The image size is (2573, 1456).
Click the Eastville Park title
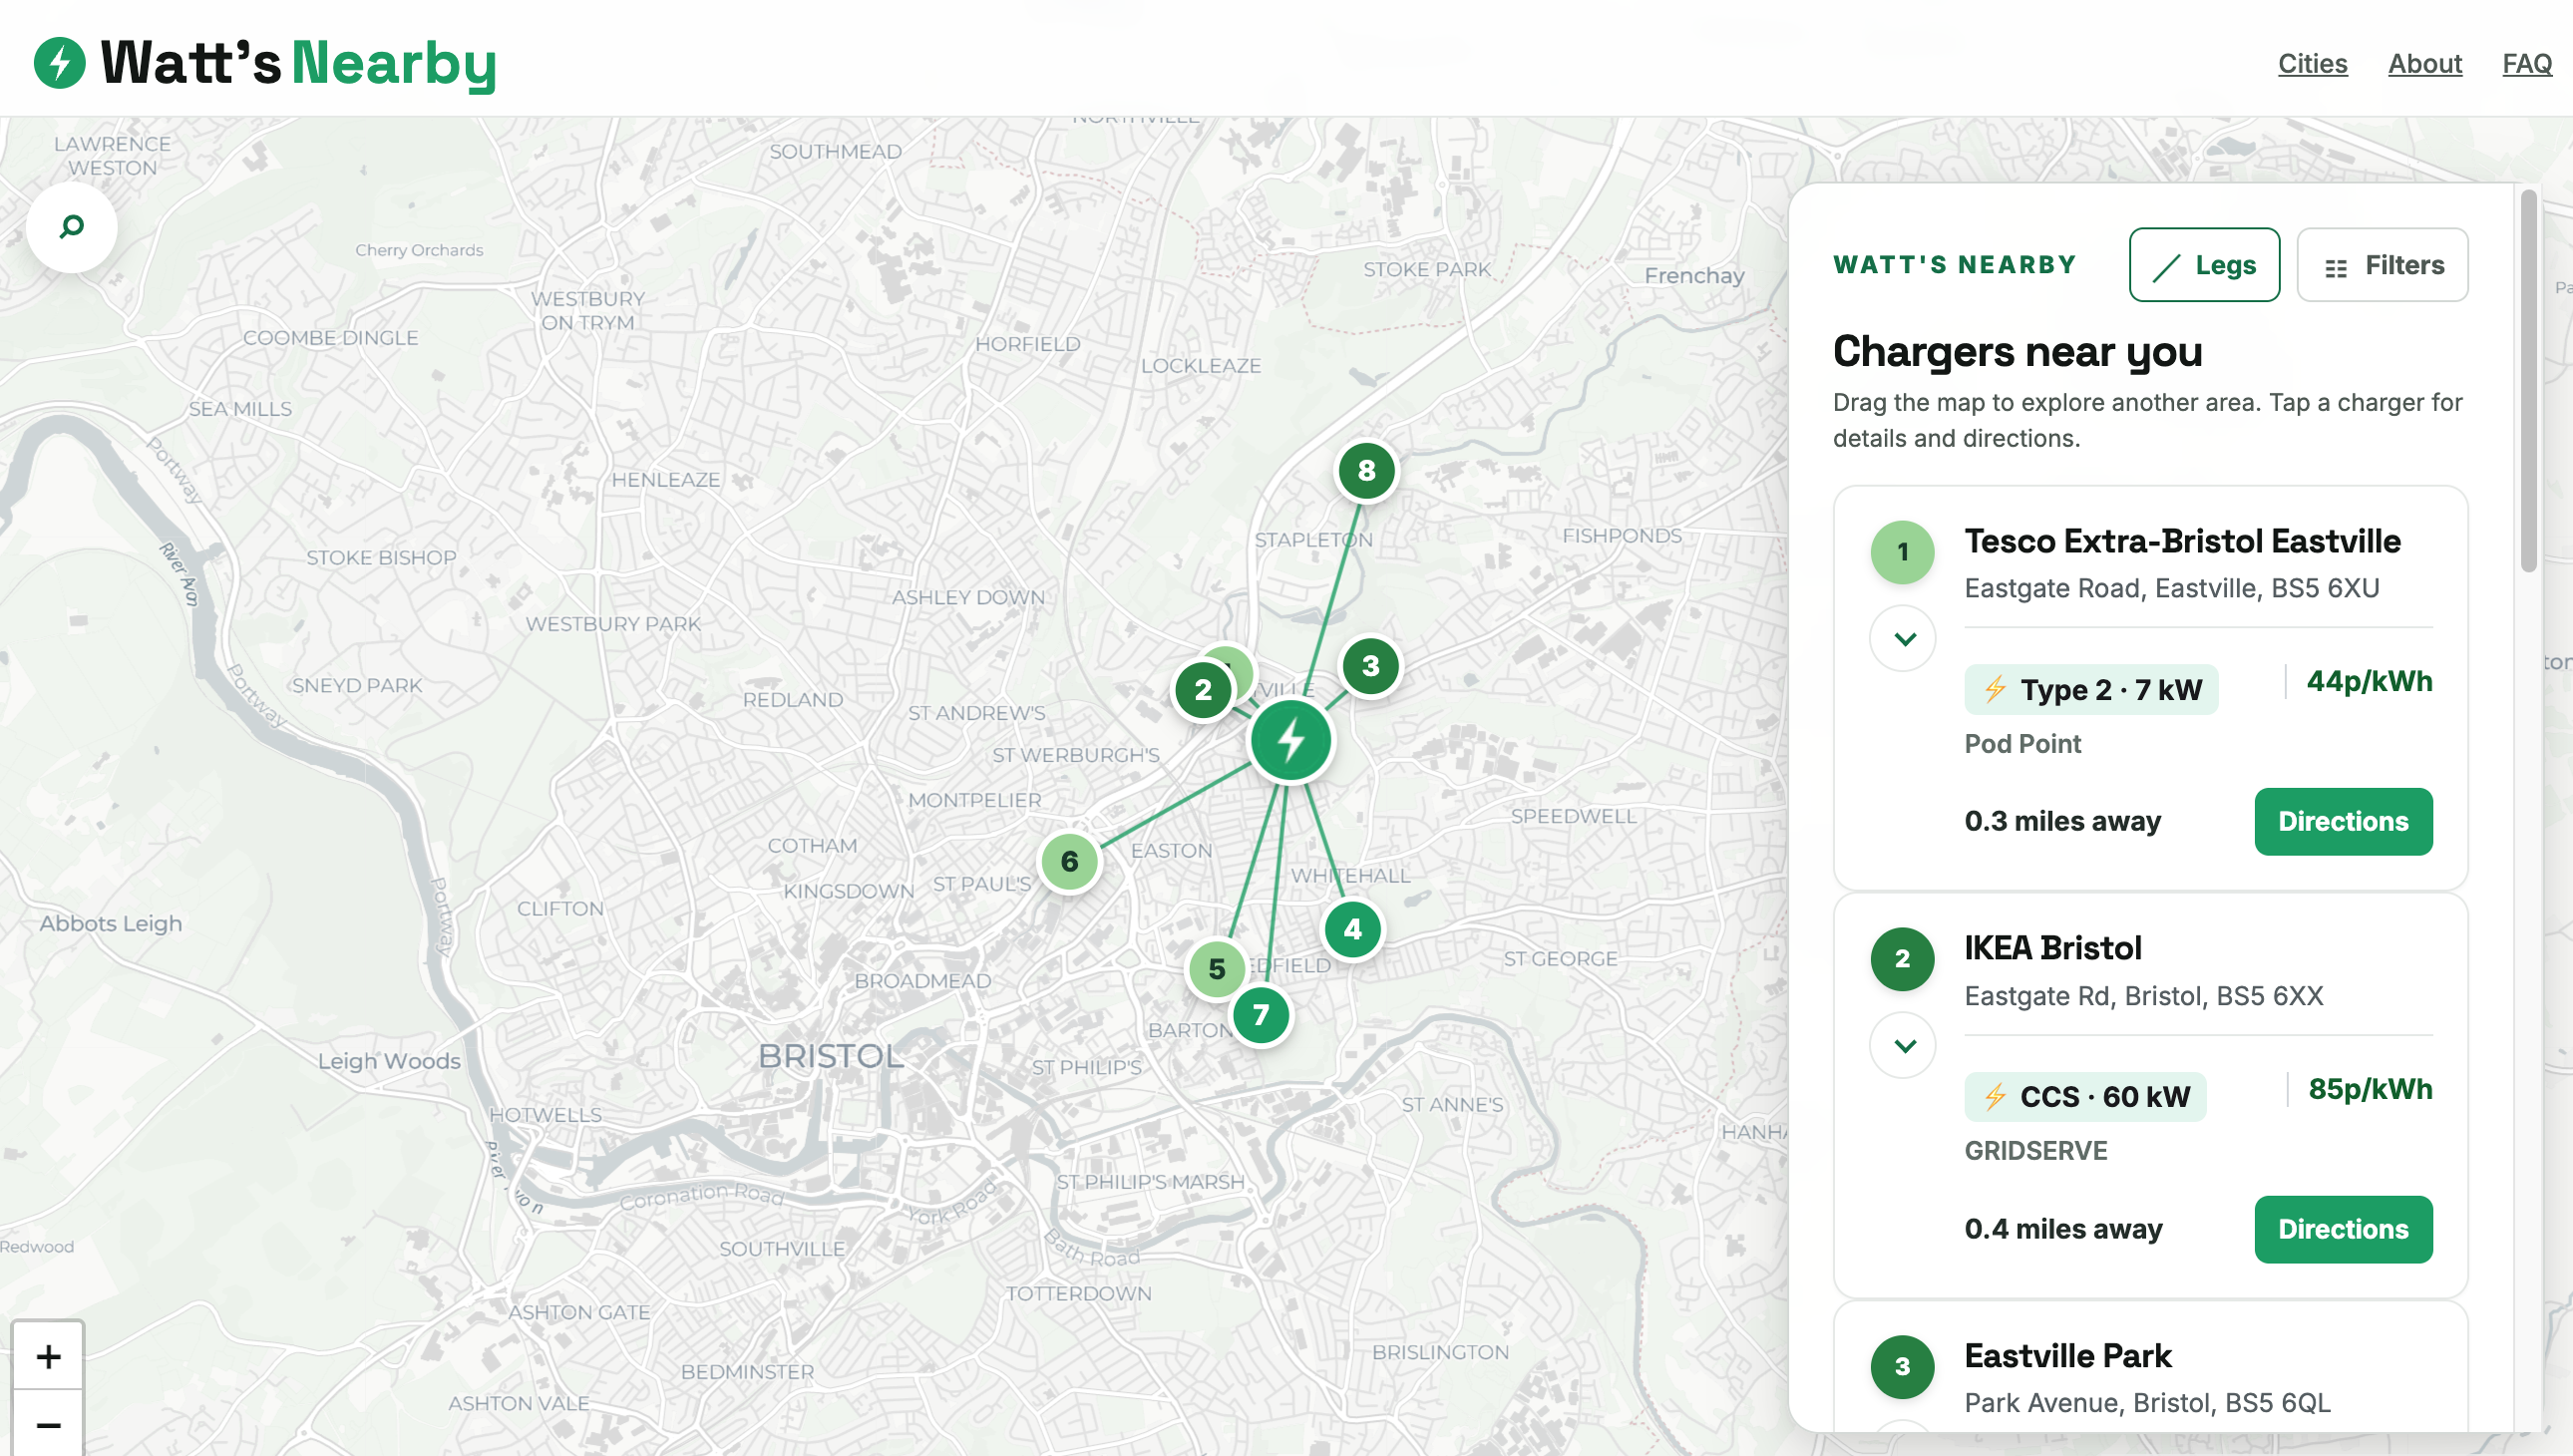point(2067,1357)
